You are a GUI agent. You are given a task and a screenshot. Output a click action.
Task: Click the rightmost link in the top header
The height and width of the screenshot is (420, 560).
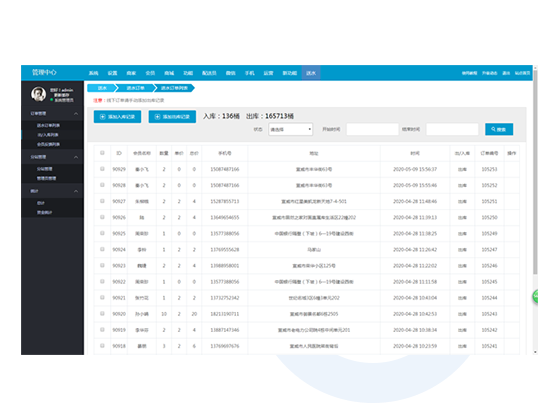[x=522, y=73]
